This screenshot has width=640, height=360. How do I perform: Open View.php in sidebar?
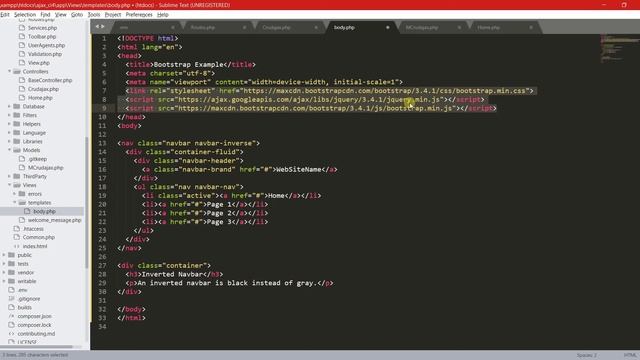point(38,63)
